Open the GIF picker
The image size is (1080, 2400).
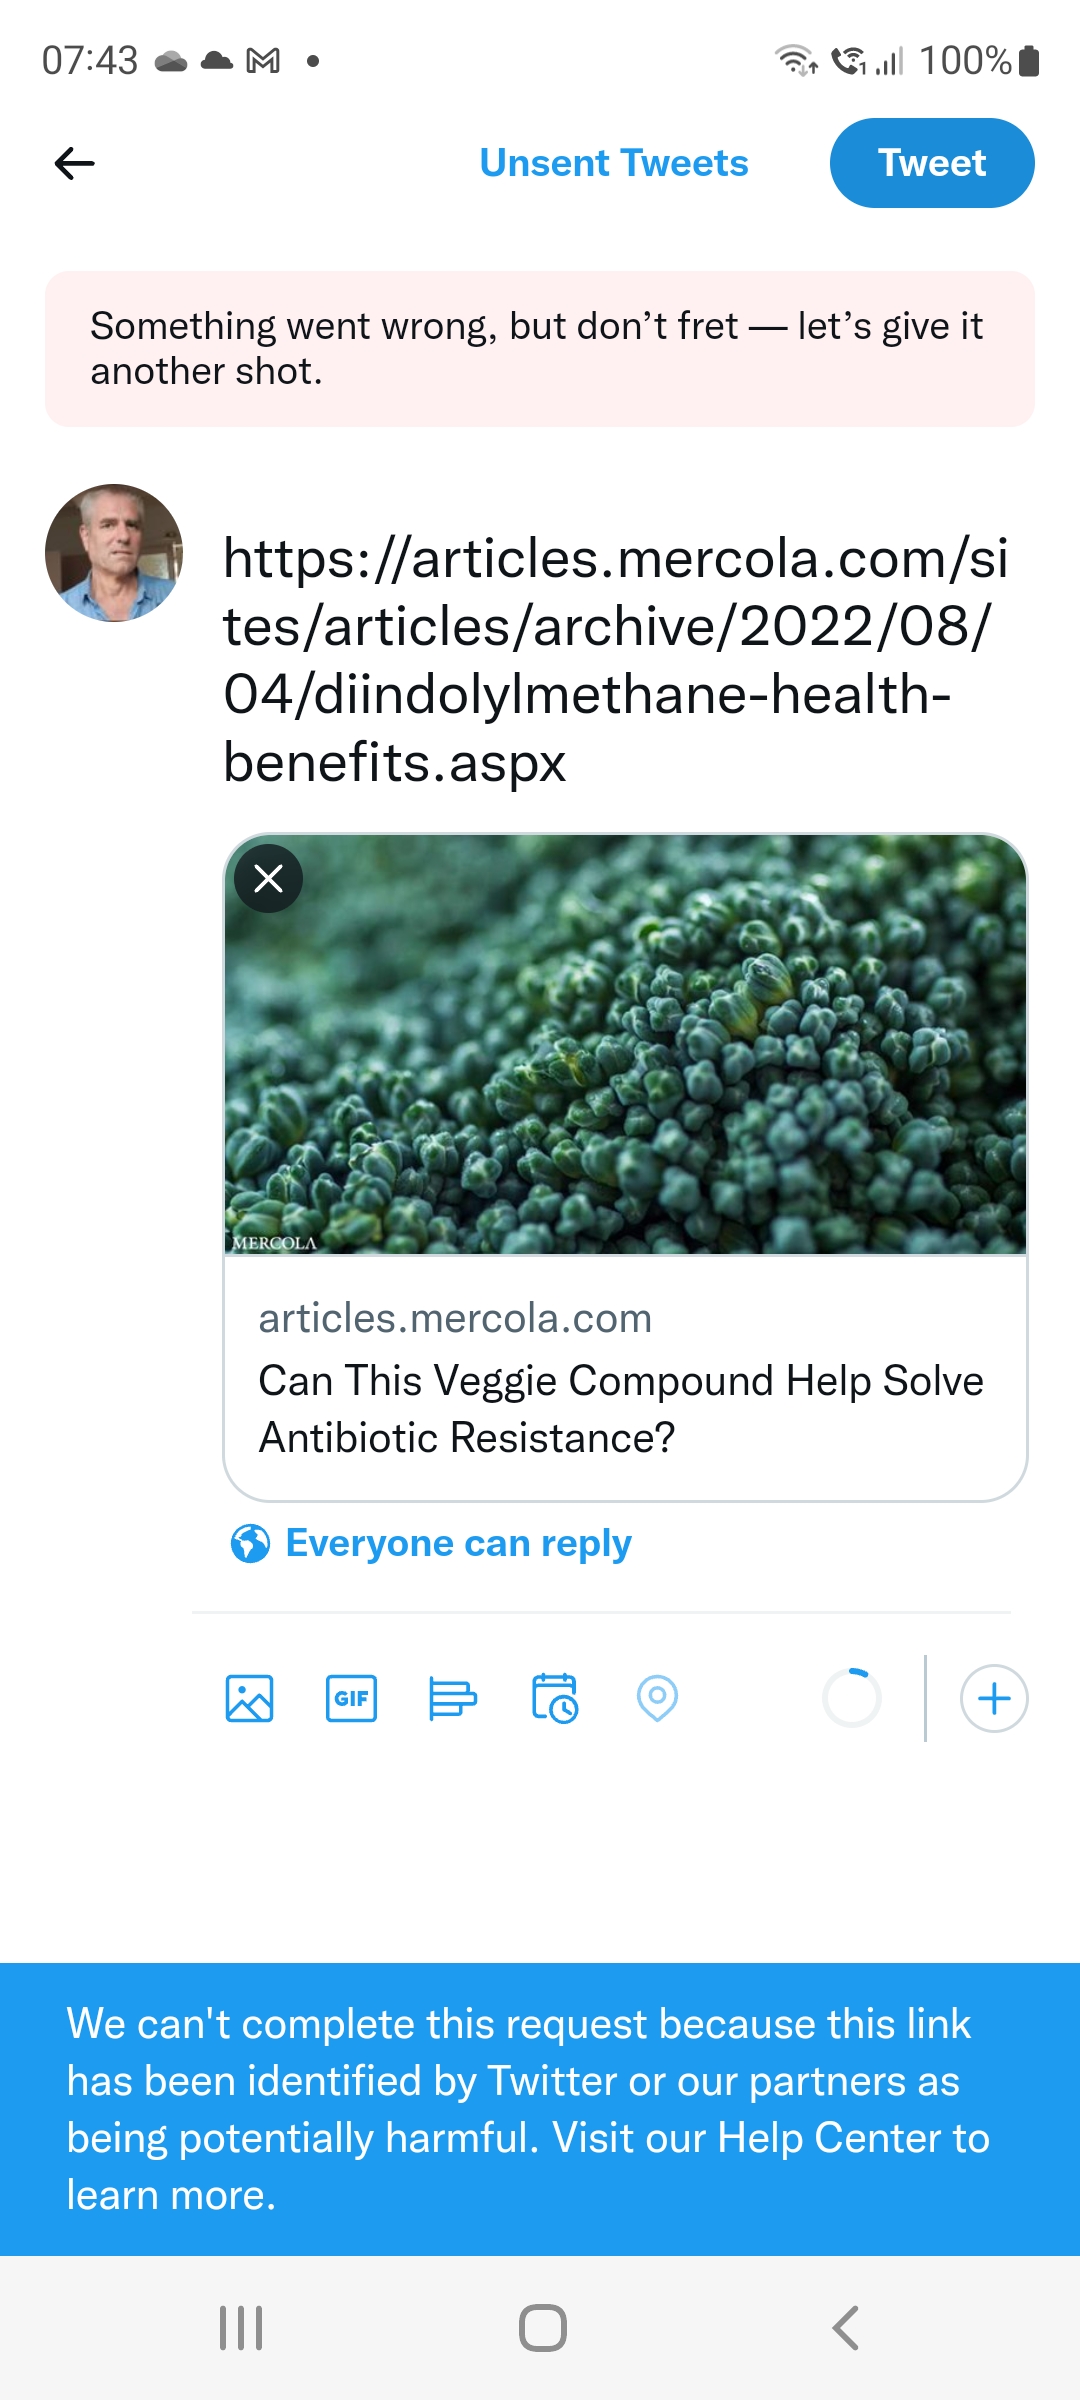click(x=351, y=1698)
